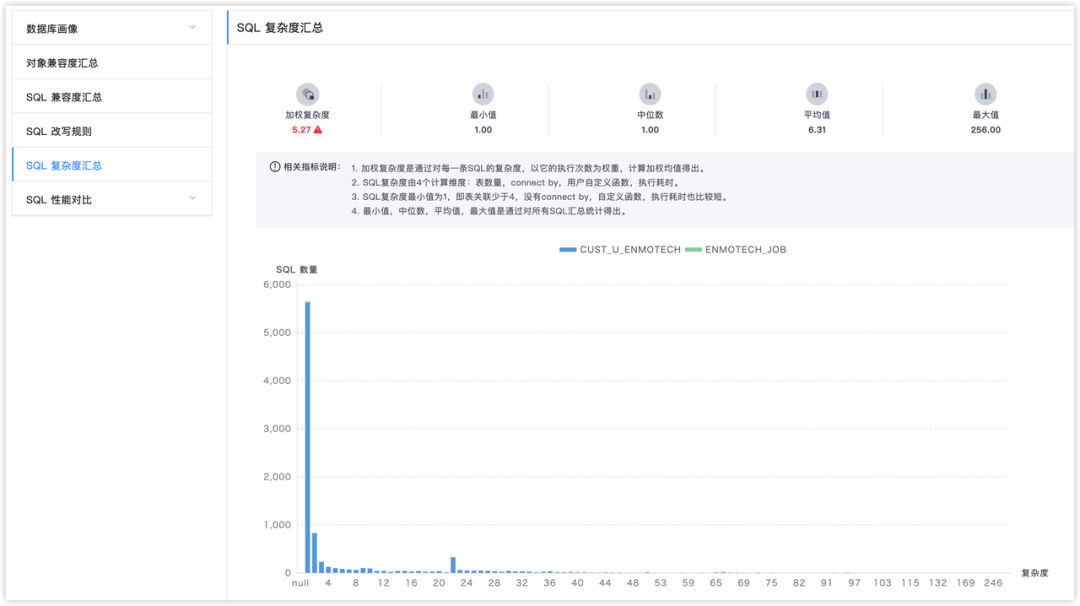Click the tallest blue bar in the chart

click(307, 437)
